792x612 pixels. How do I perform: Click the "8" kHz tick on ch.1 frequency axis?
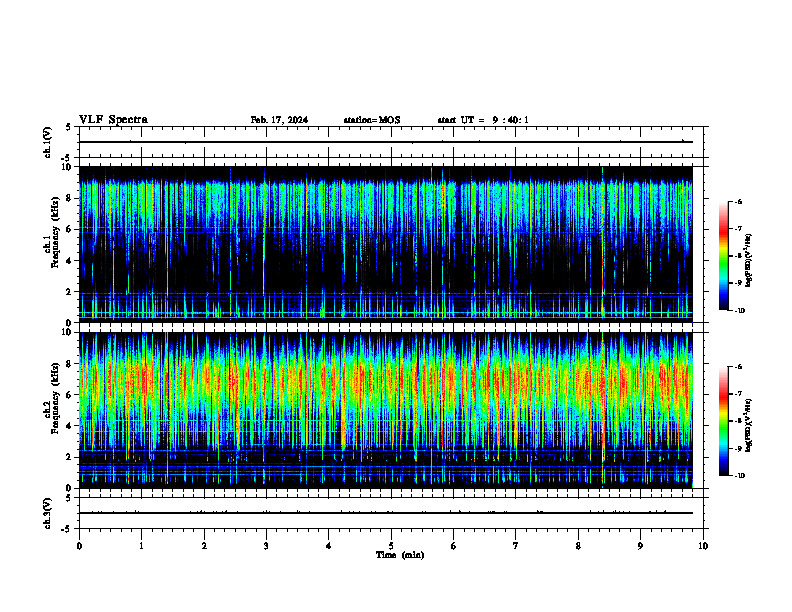[70, 198]
